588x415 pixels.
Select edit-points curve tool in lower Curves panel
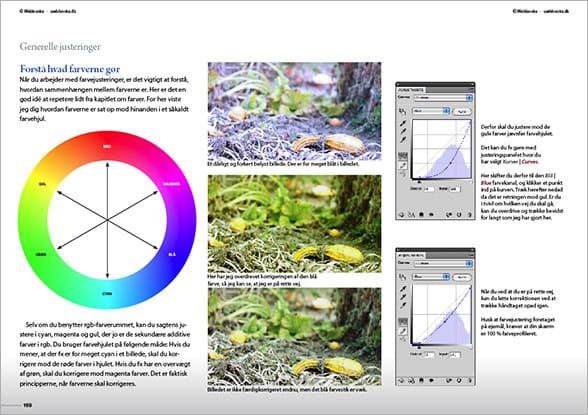[403, 322]
